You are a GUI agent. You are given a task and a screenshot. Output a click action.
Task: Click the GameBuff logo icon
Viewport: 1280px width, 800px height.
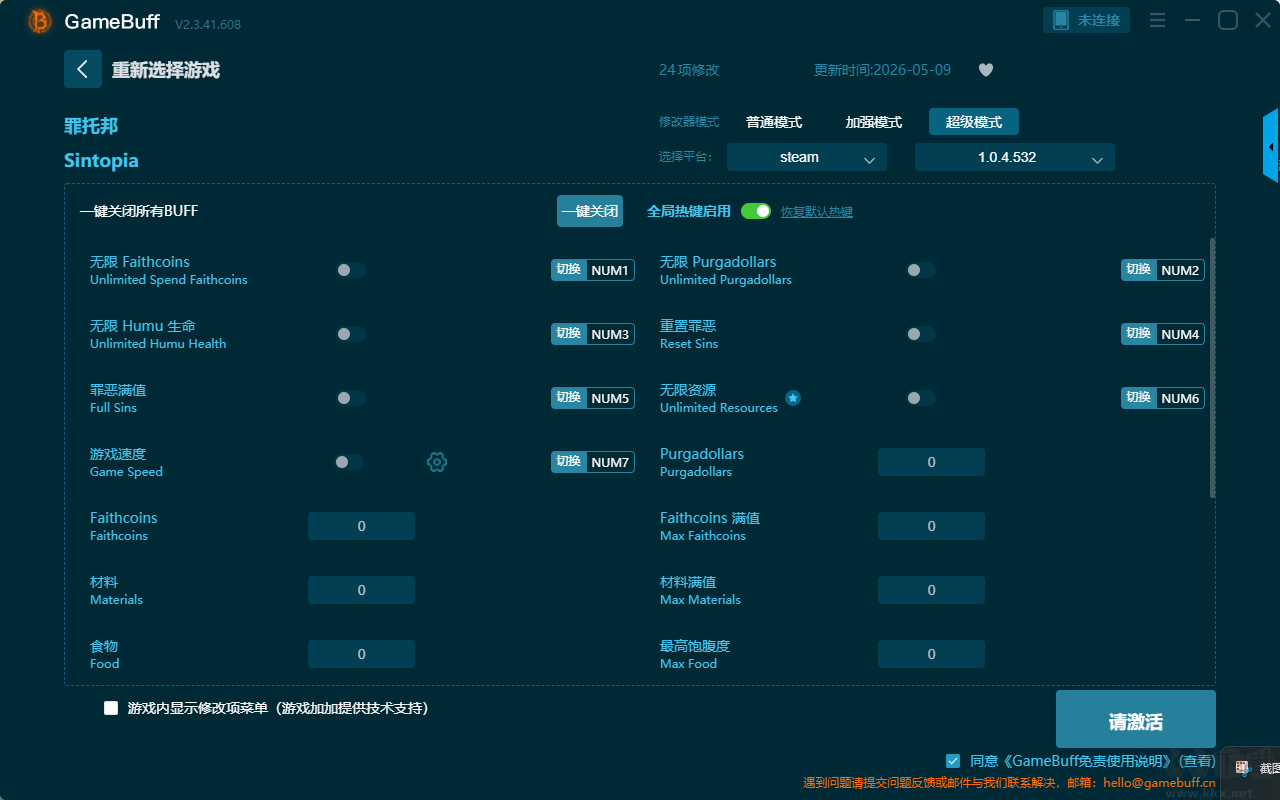(40, 21)
